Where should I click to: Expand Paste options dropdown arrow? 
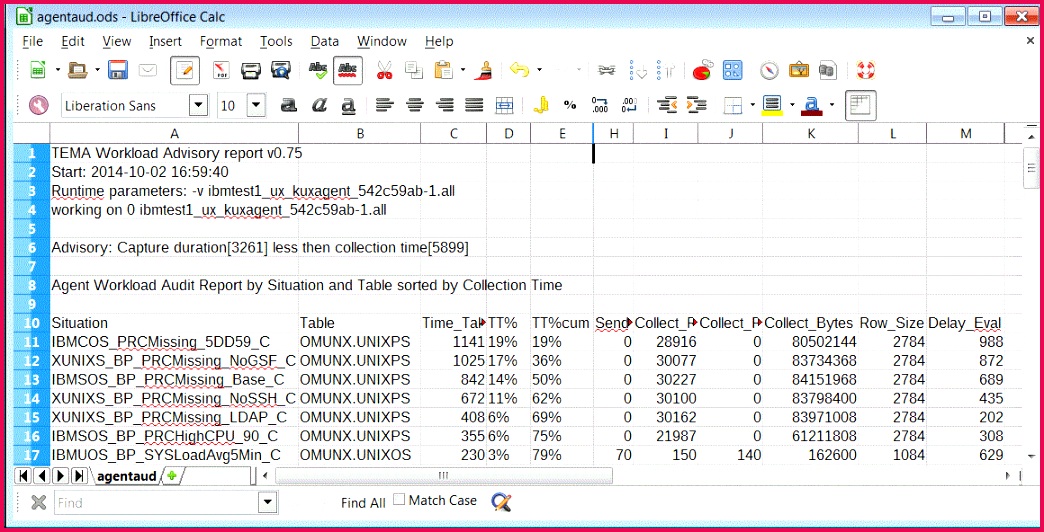pos(462,69)
